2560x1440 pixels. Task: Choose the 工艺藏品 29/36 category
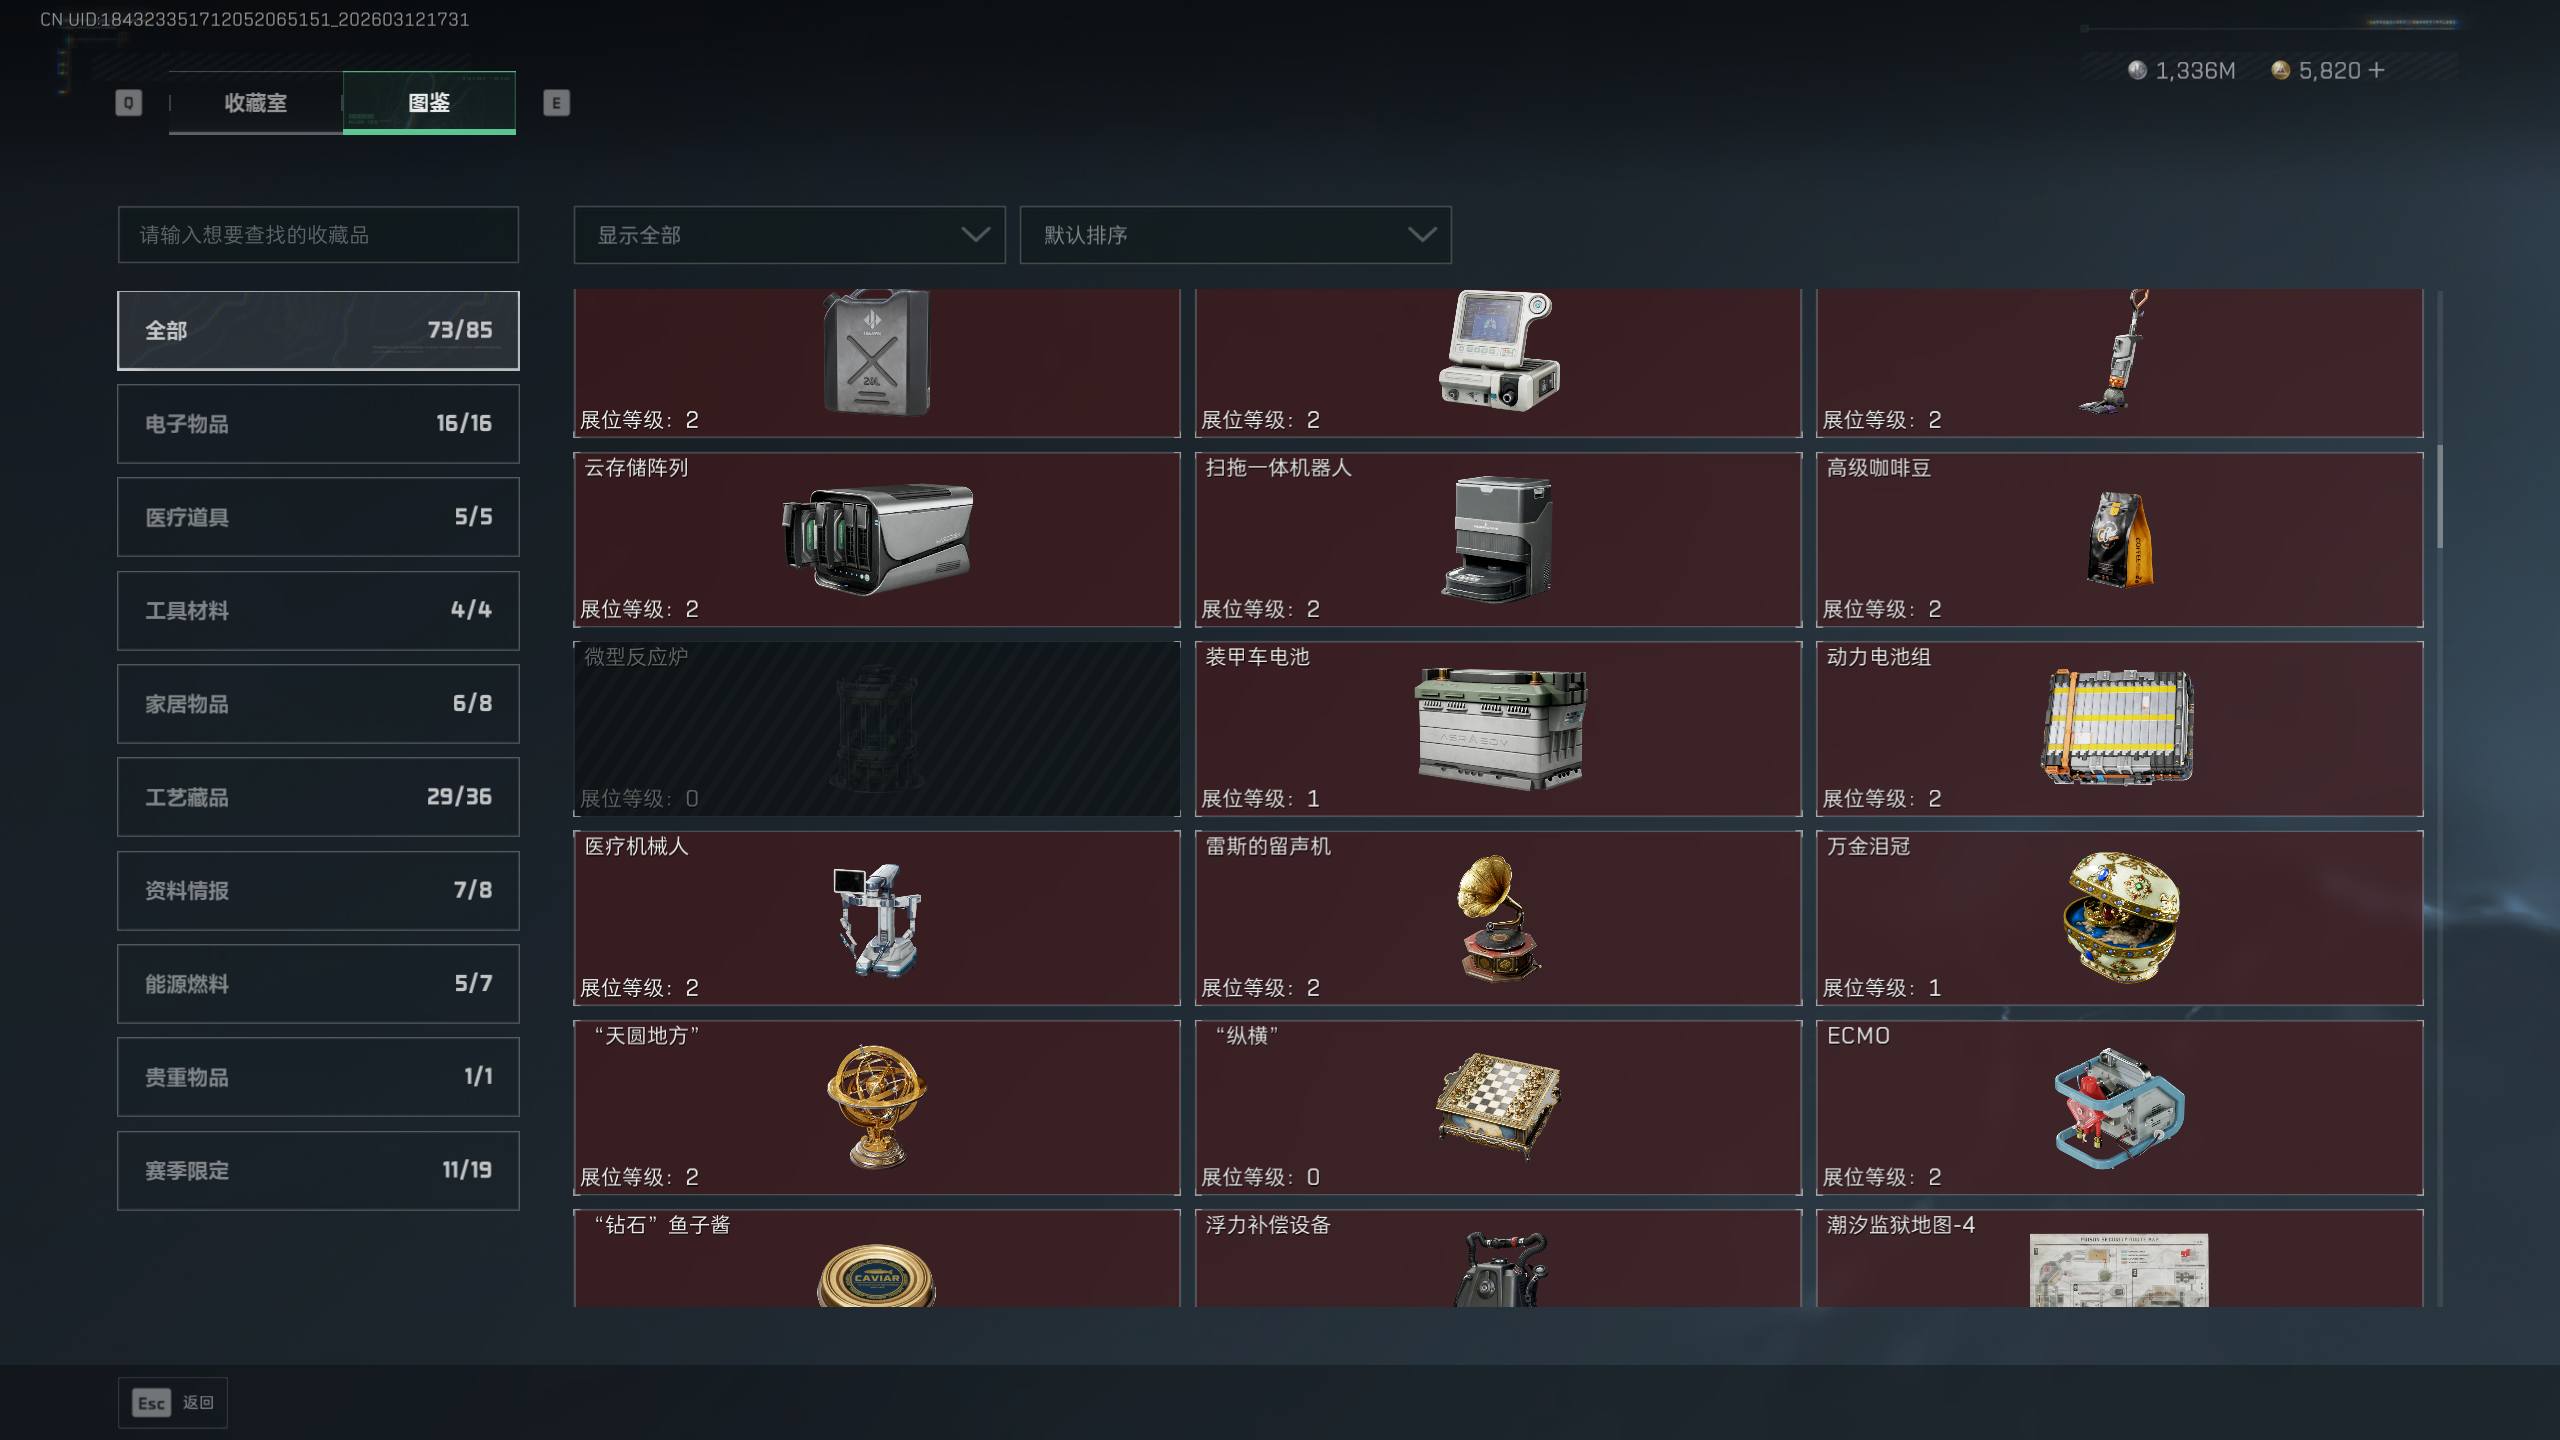(318, 797)
